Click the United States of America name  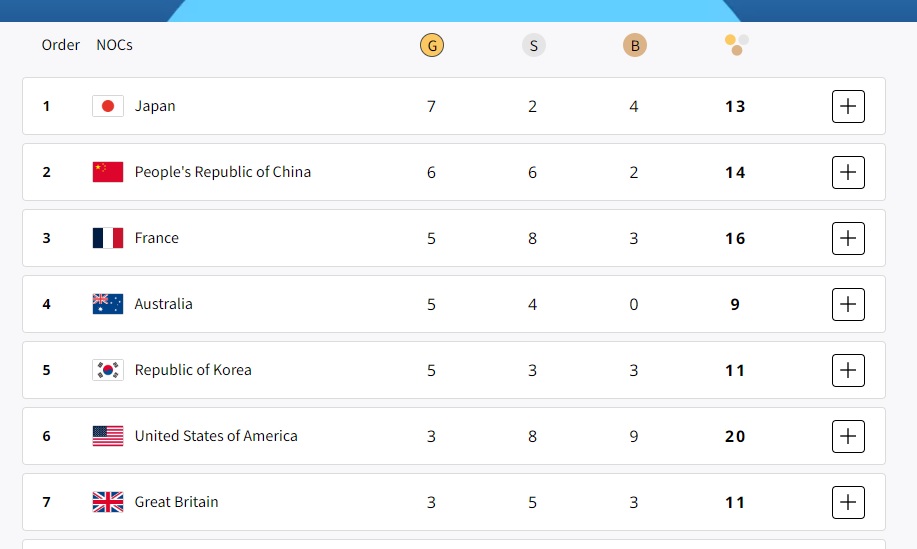(x=216, y=436)
